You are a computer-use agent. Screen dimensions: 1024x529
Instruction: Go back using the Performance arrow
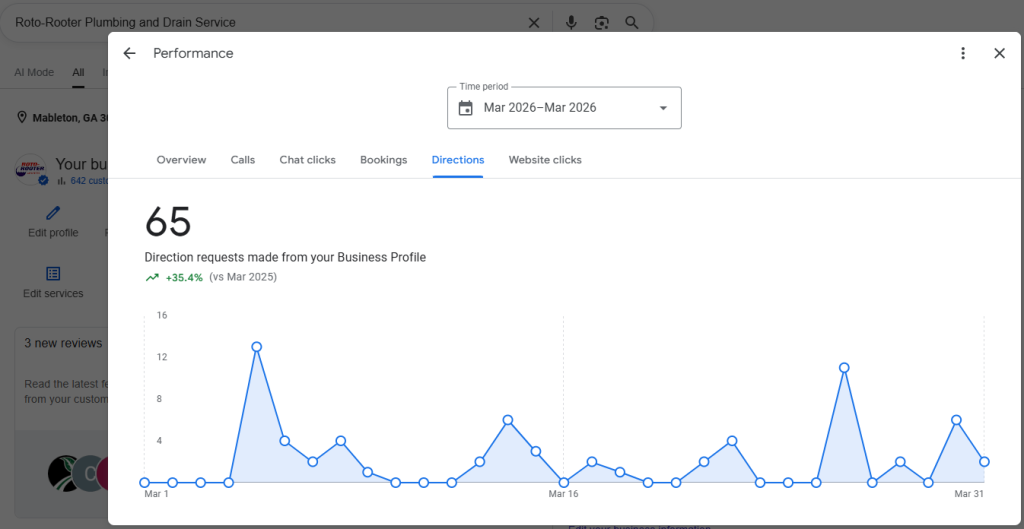coord(129,54)
